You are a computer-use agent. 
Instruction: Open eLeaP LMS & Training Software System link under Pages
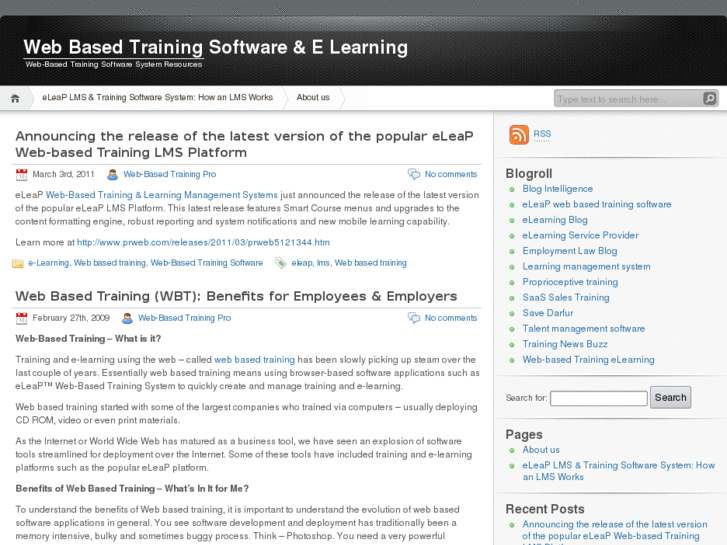(x=619, y=471)
